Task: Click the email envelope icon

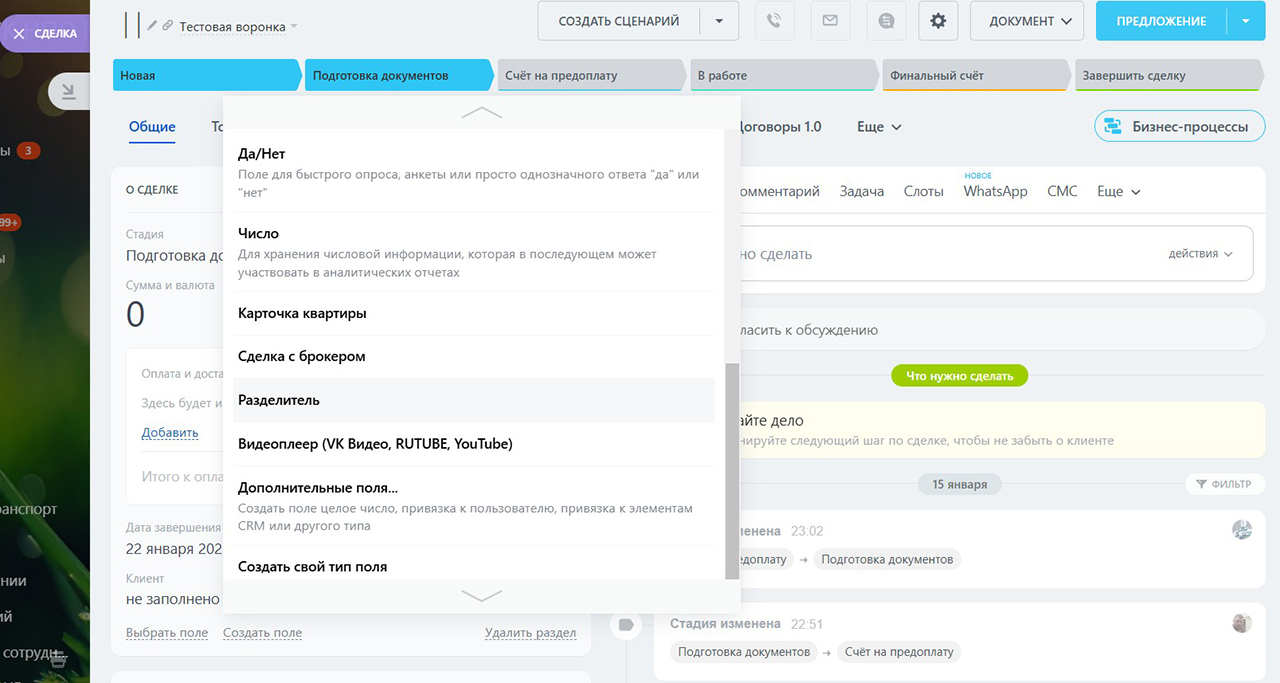Action: 829,21
